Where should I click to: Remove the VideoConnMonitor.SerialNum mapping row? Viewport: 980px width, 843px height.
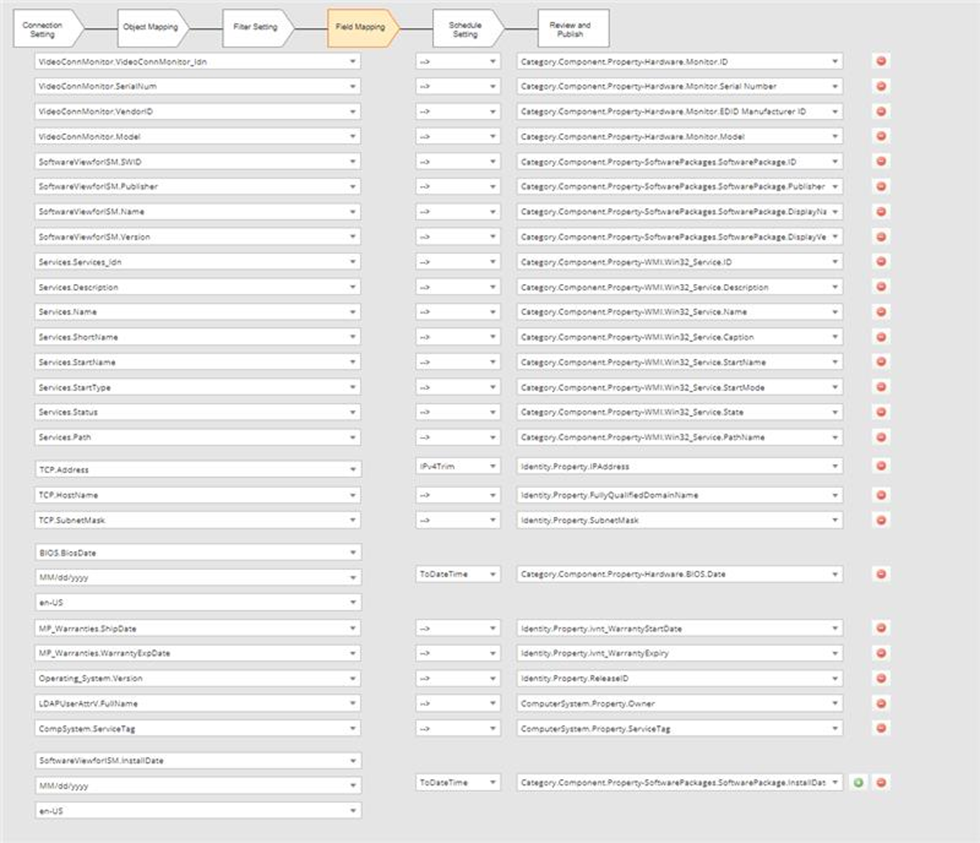click(x=881, y=86)
